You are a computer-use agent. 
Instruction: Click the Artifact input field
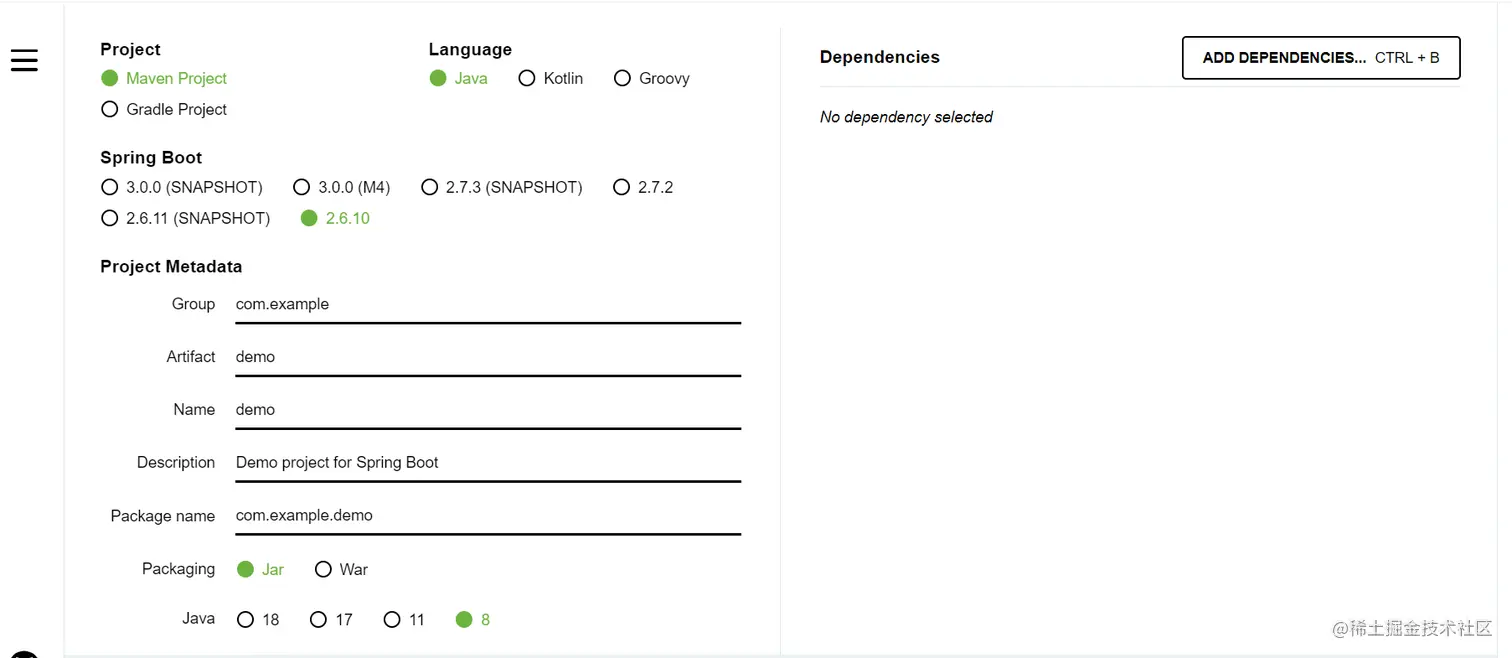[488, 358]
